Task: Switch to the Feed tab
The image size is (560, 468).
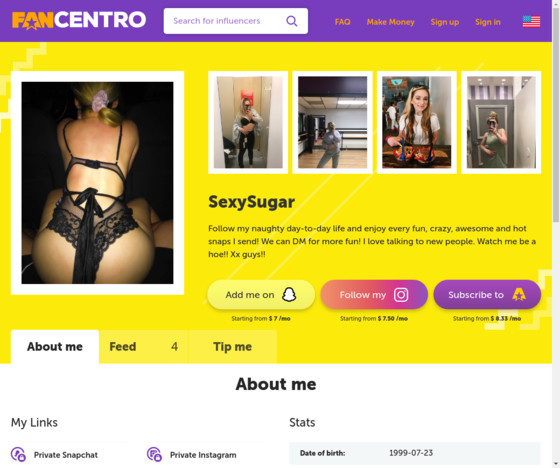Action: click(144, 347)
